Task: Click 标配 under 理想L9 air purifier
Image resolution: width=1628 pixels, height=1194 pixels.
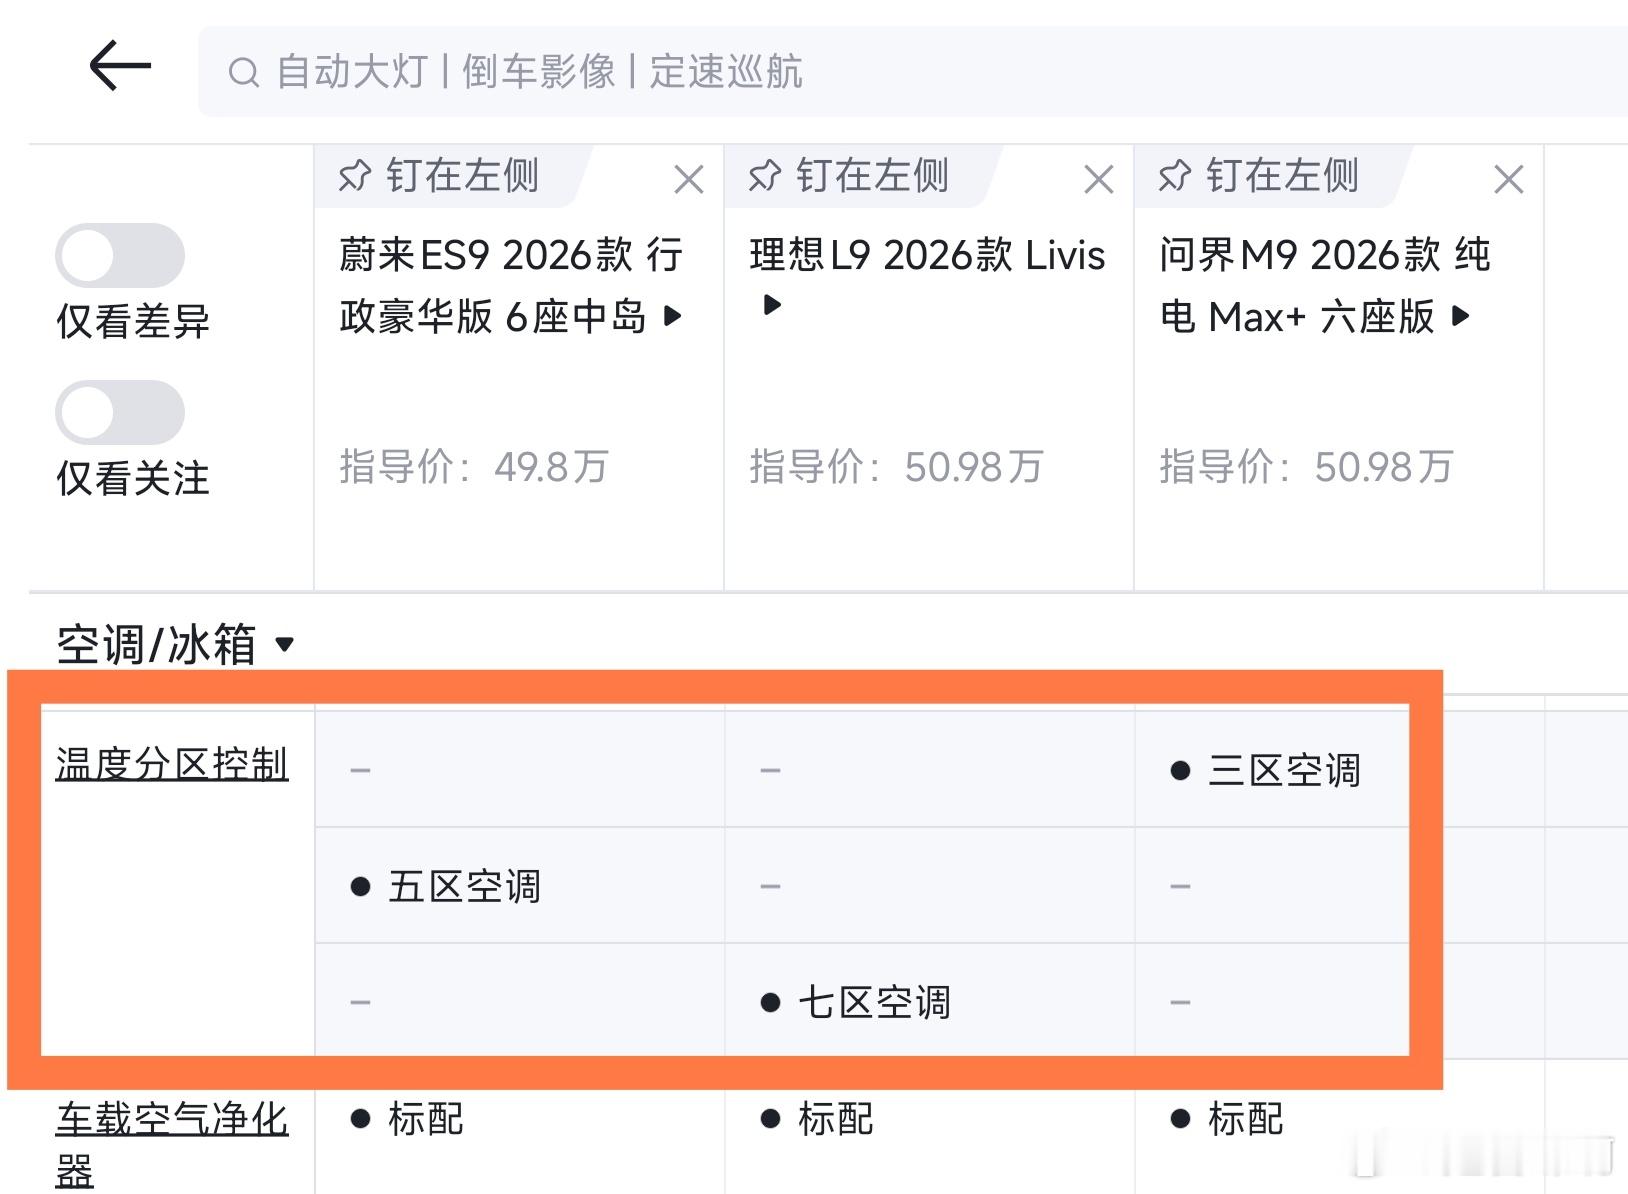Action: [817, 1119]
